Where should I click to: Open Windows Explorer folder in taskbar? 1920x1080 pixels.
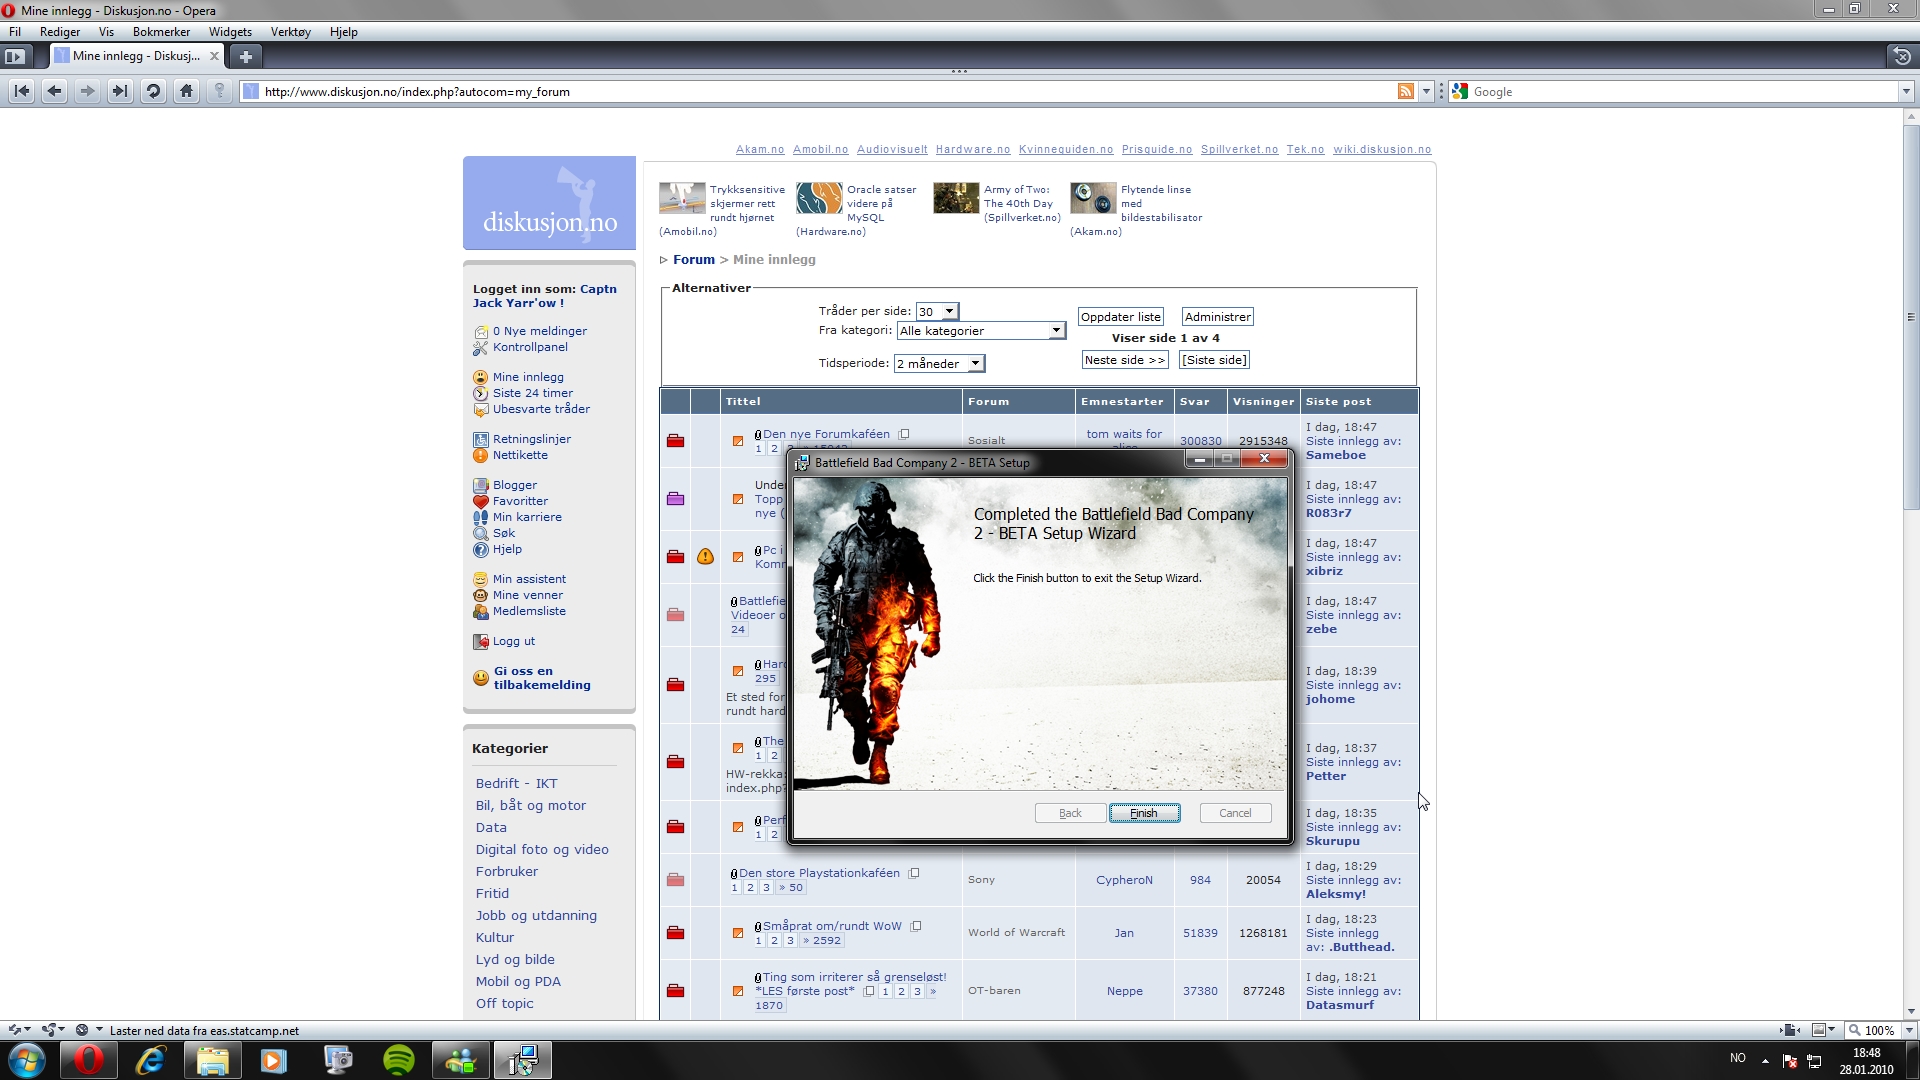[x=212, y=1060]
